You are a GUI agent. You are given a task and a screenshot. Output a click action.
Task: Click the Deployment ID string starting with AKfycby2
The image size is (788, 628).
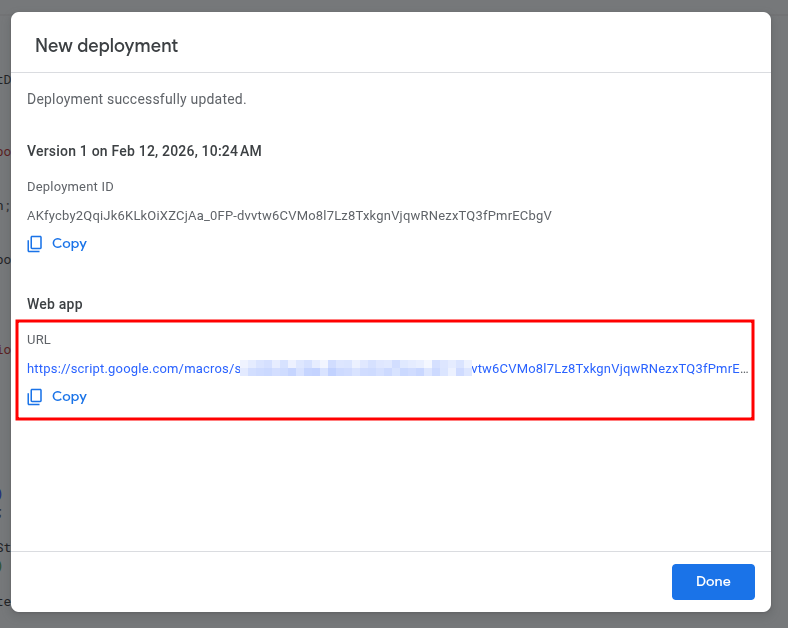(x=289, y=215)
